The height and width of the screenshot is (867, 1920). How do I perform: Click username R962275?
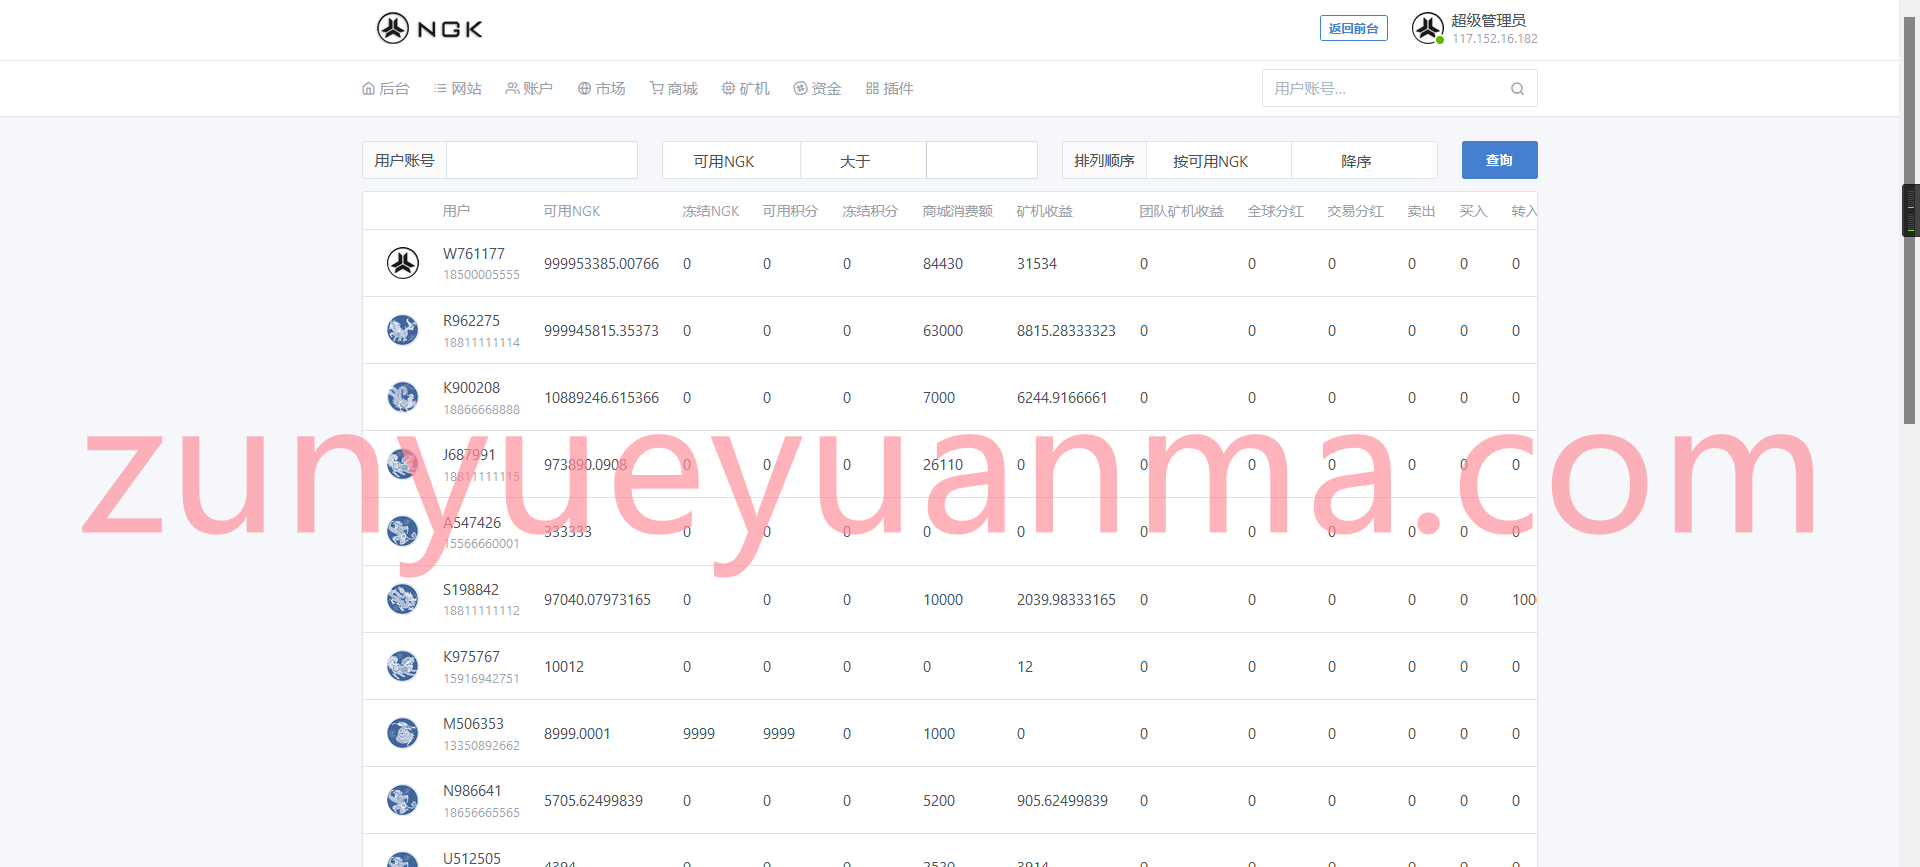pos(471,320)
